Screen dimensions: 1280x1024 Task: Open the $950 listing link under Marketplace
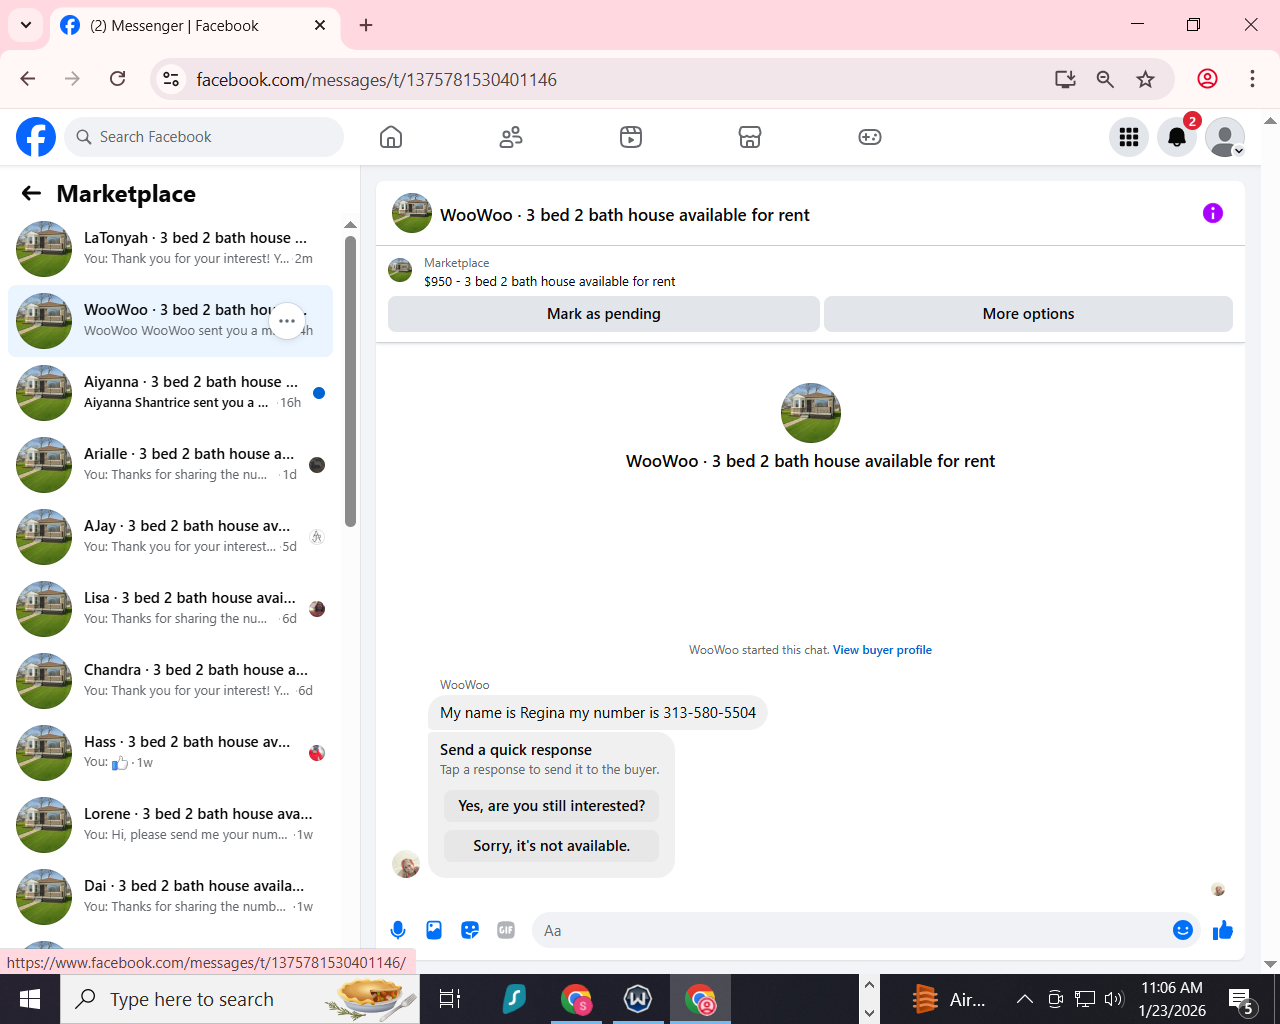[549, 282]
